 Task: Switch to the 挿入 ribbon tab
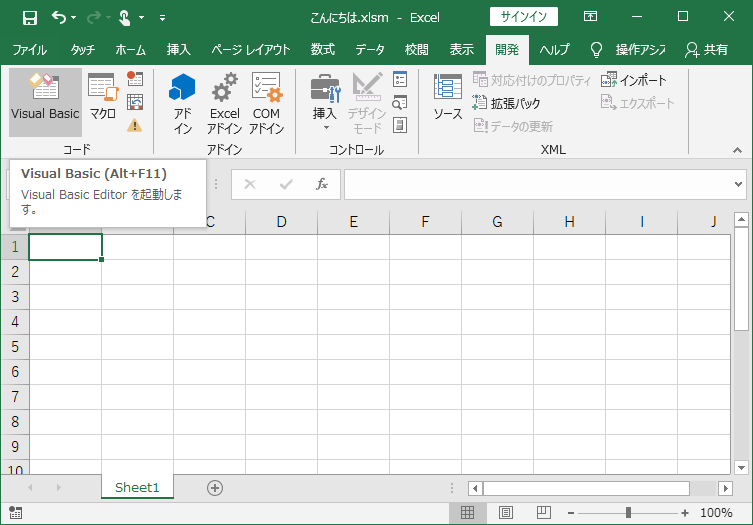tap(179, 49)
